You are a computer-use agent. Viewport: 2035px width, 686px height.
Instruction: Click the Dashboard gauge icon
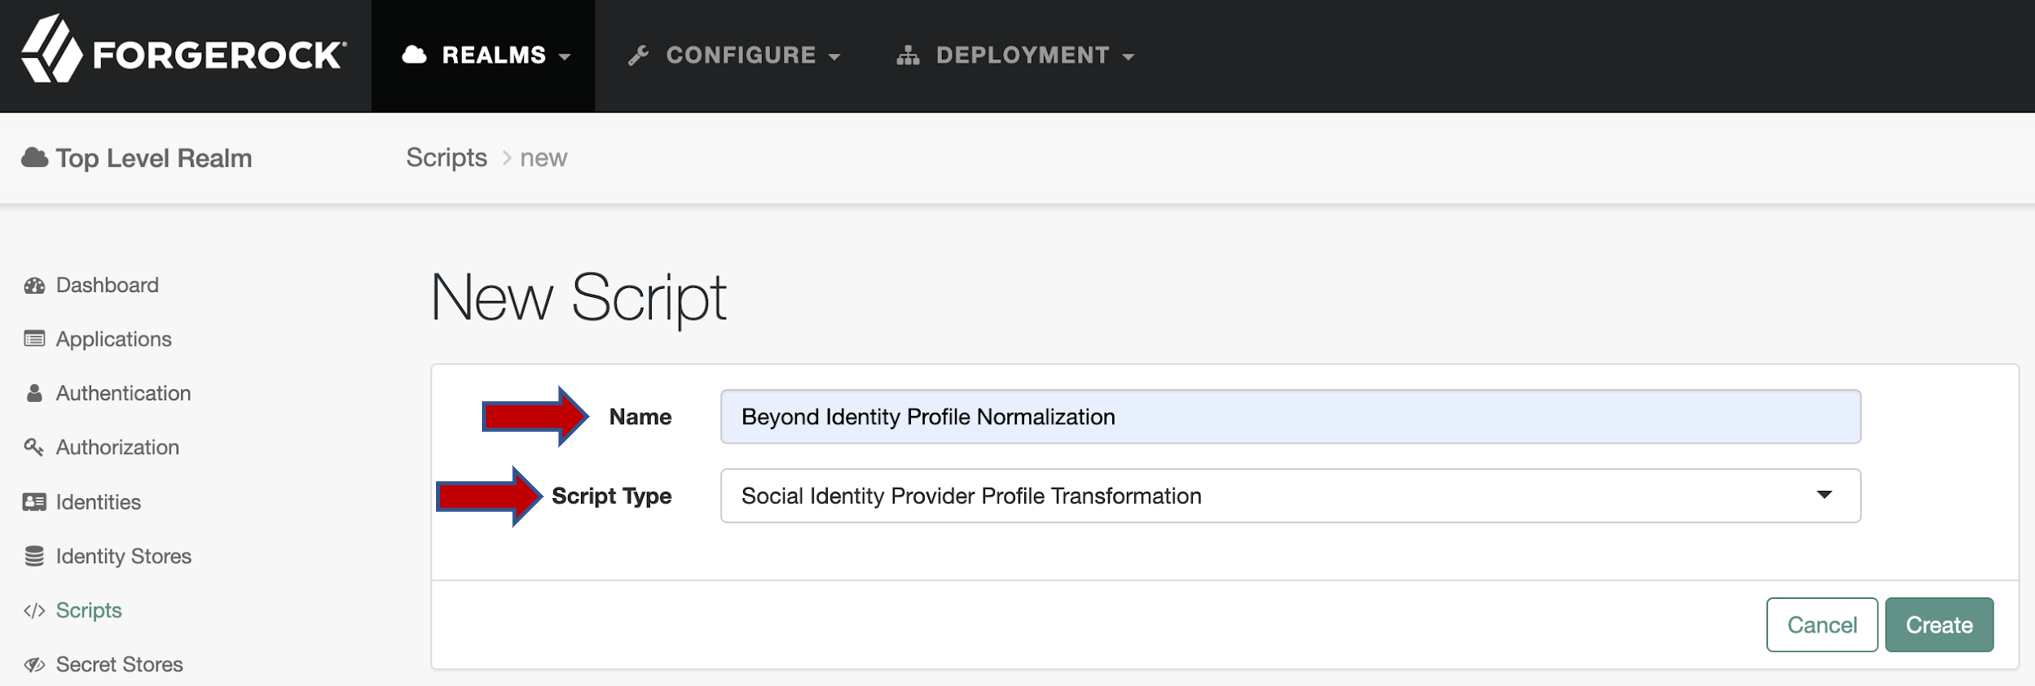pos(34,286)
